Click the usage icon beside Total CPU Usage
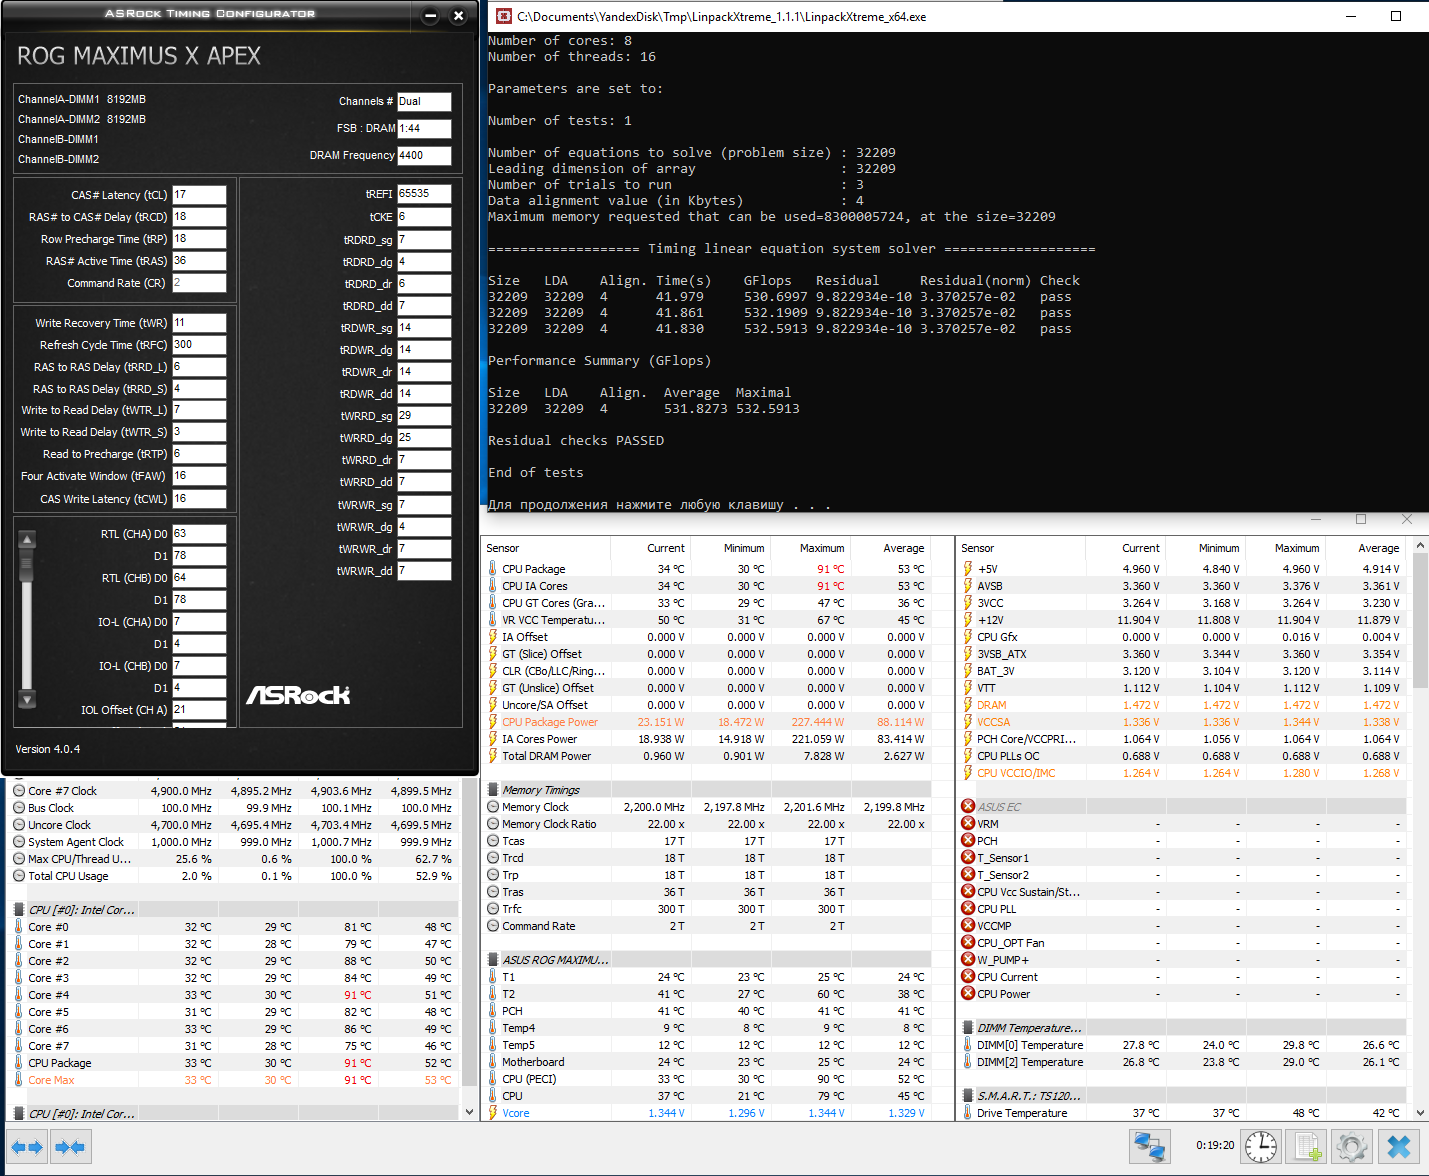 (19, 876)
